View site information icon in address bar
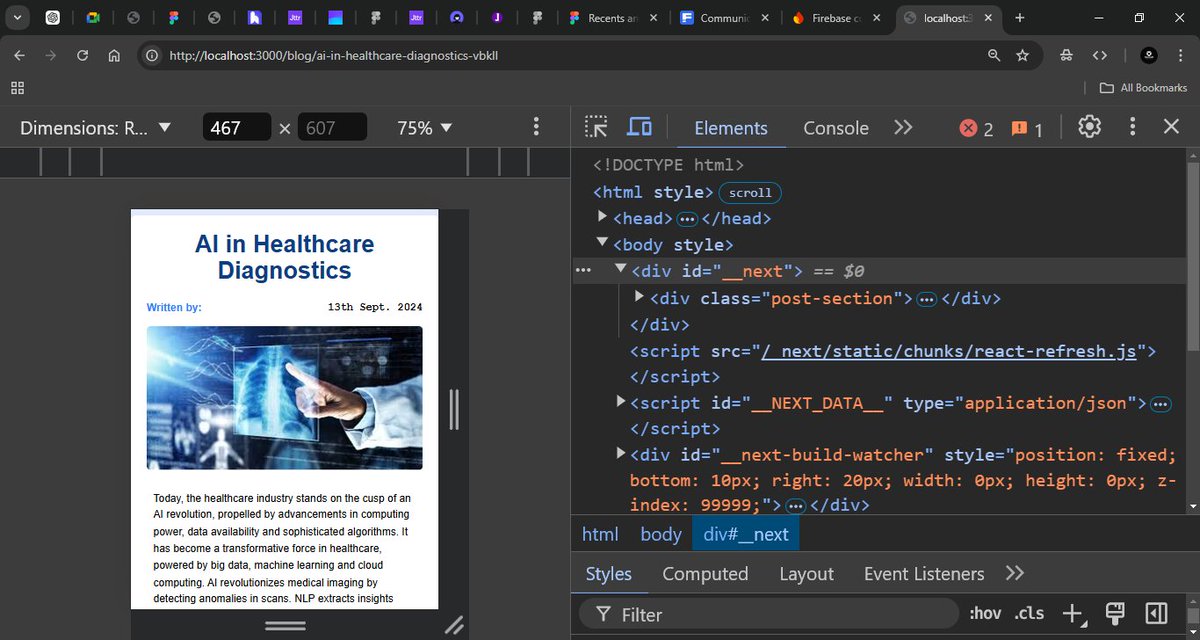 click(153, 56)
